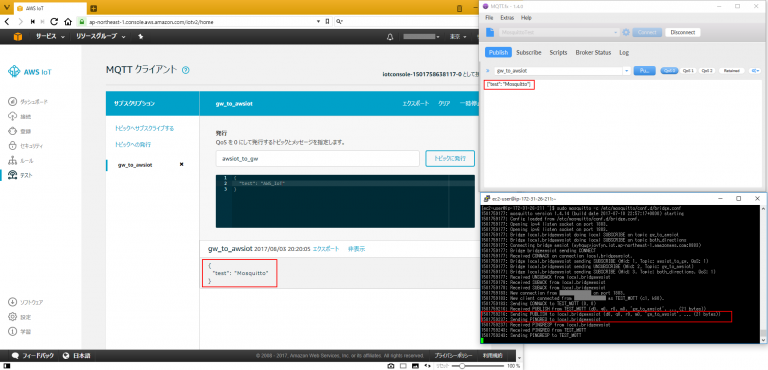Viewport: 768px width, 370px height.
Task: Select QoS 1 in MQTT.fx
Action: pos(688,71)
